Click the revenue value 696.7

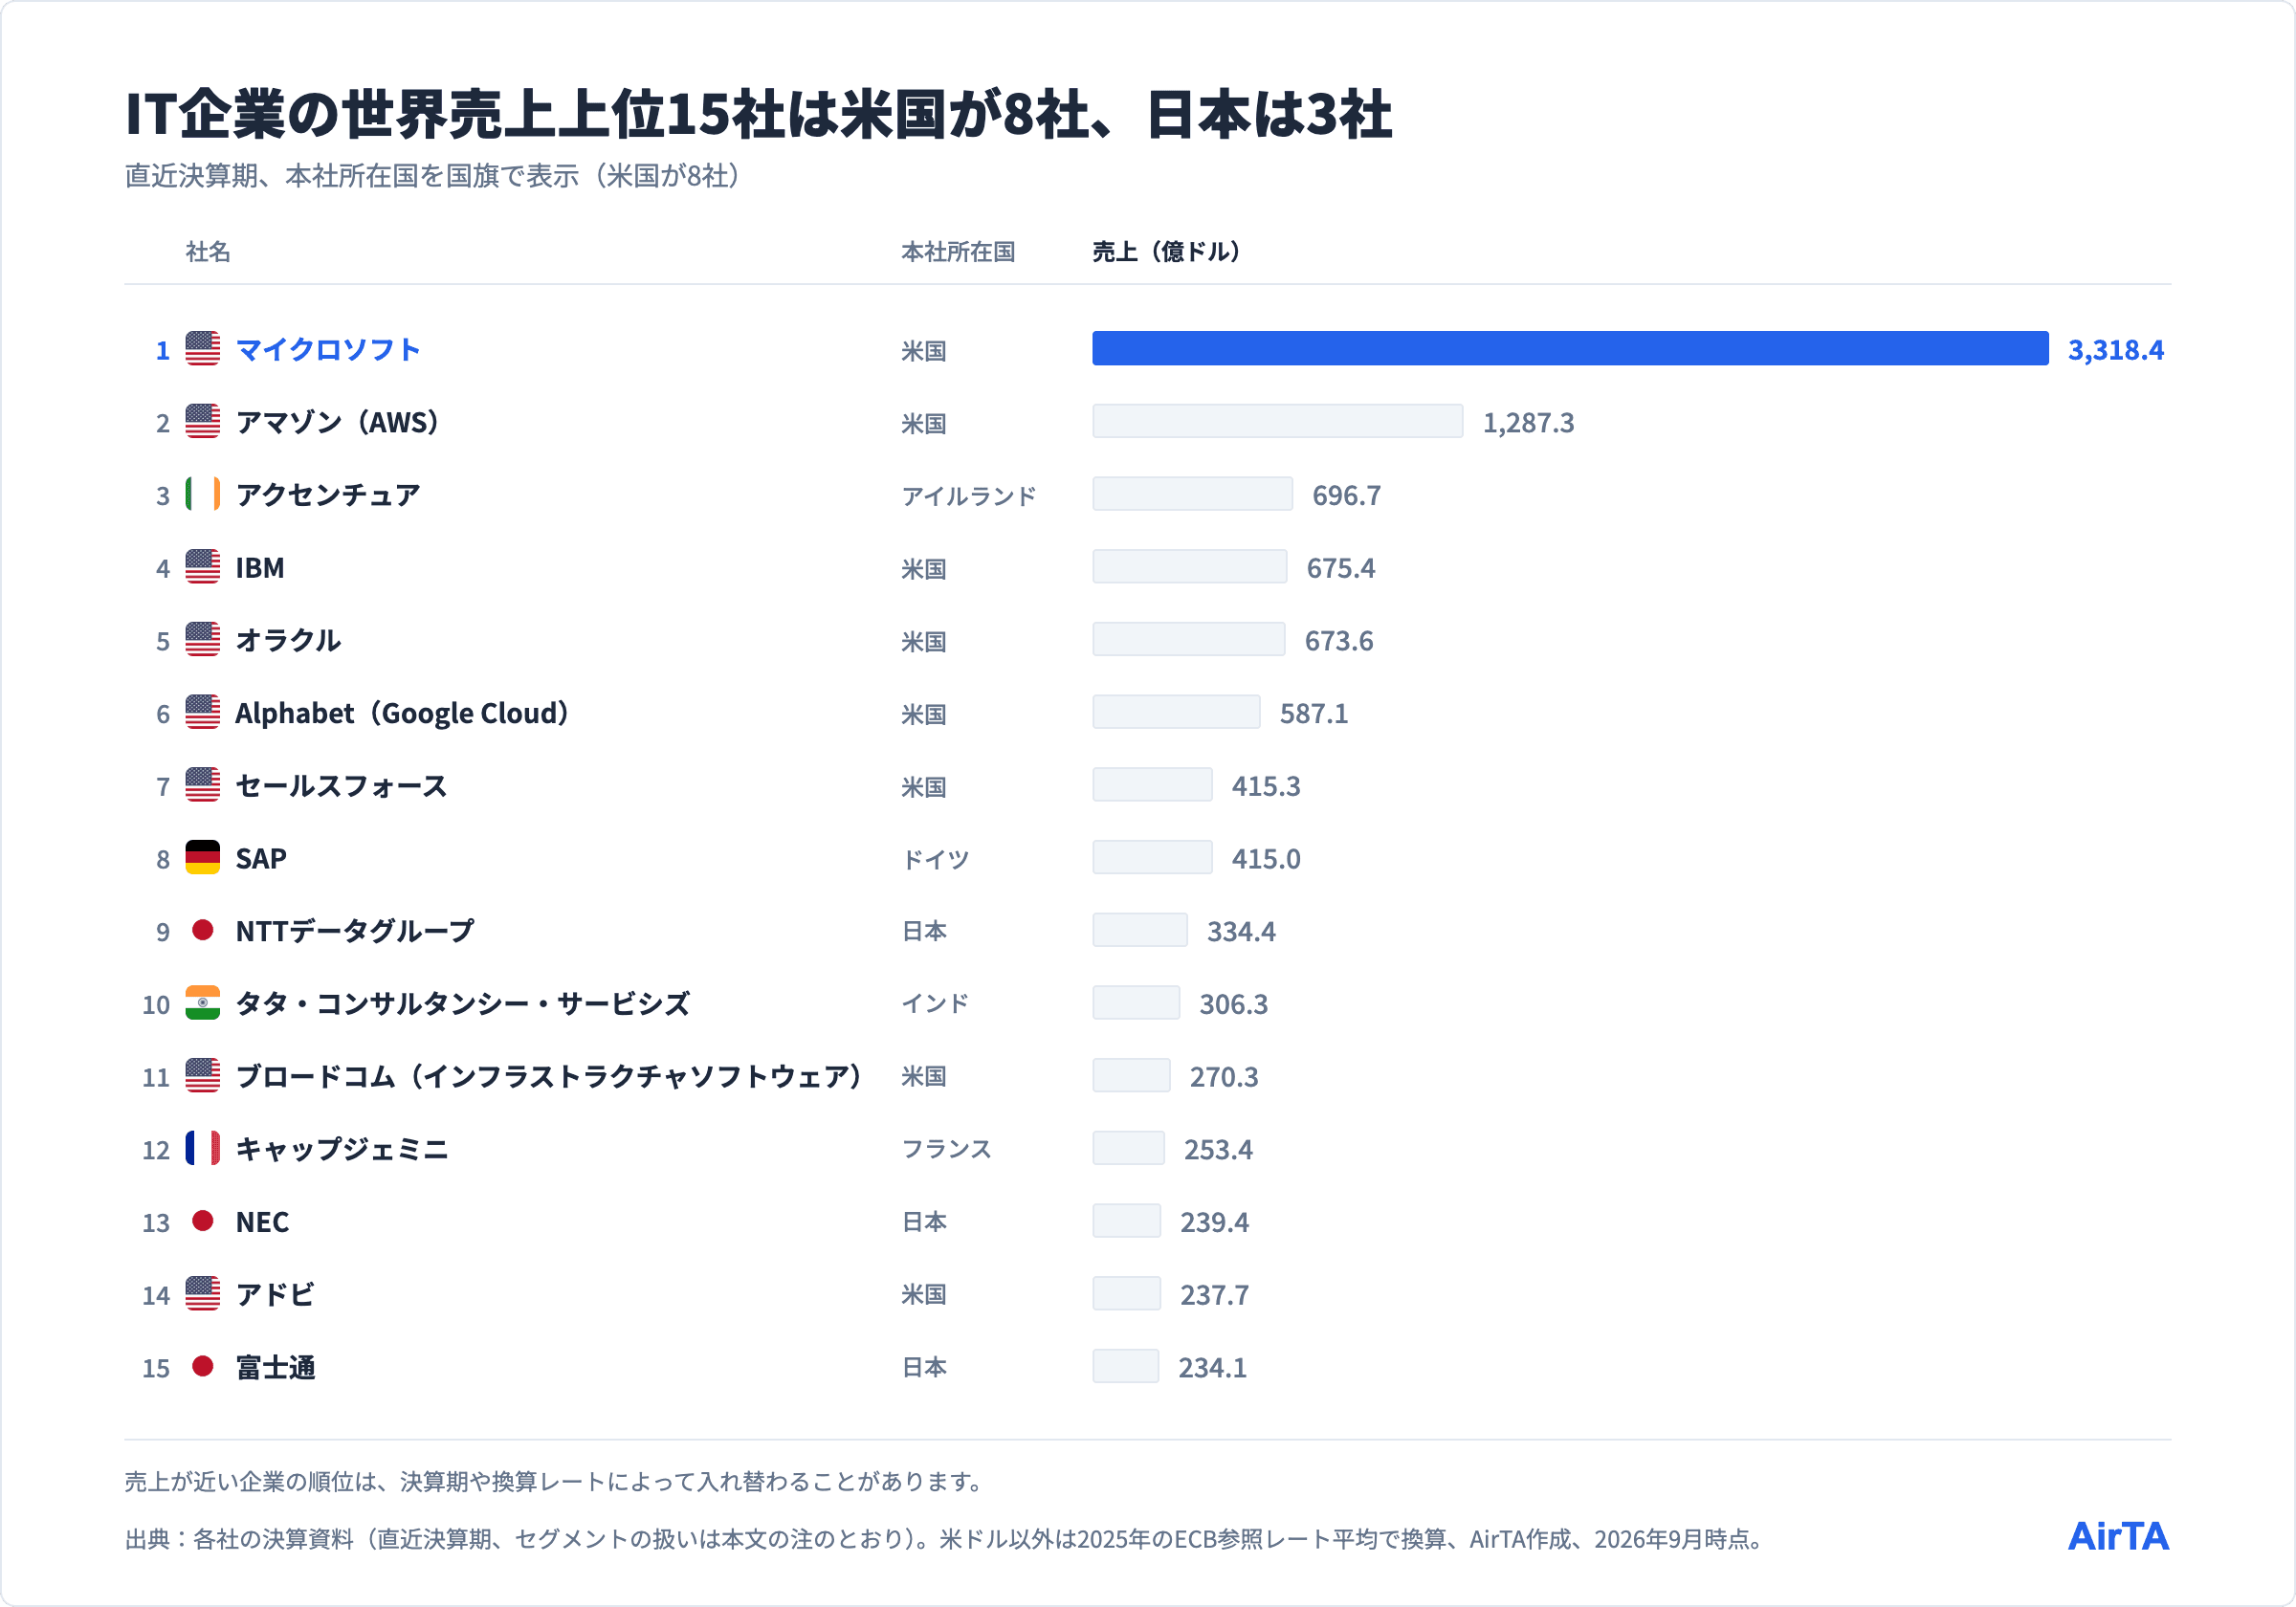(x=1346, y=496)
